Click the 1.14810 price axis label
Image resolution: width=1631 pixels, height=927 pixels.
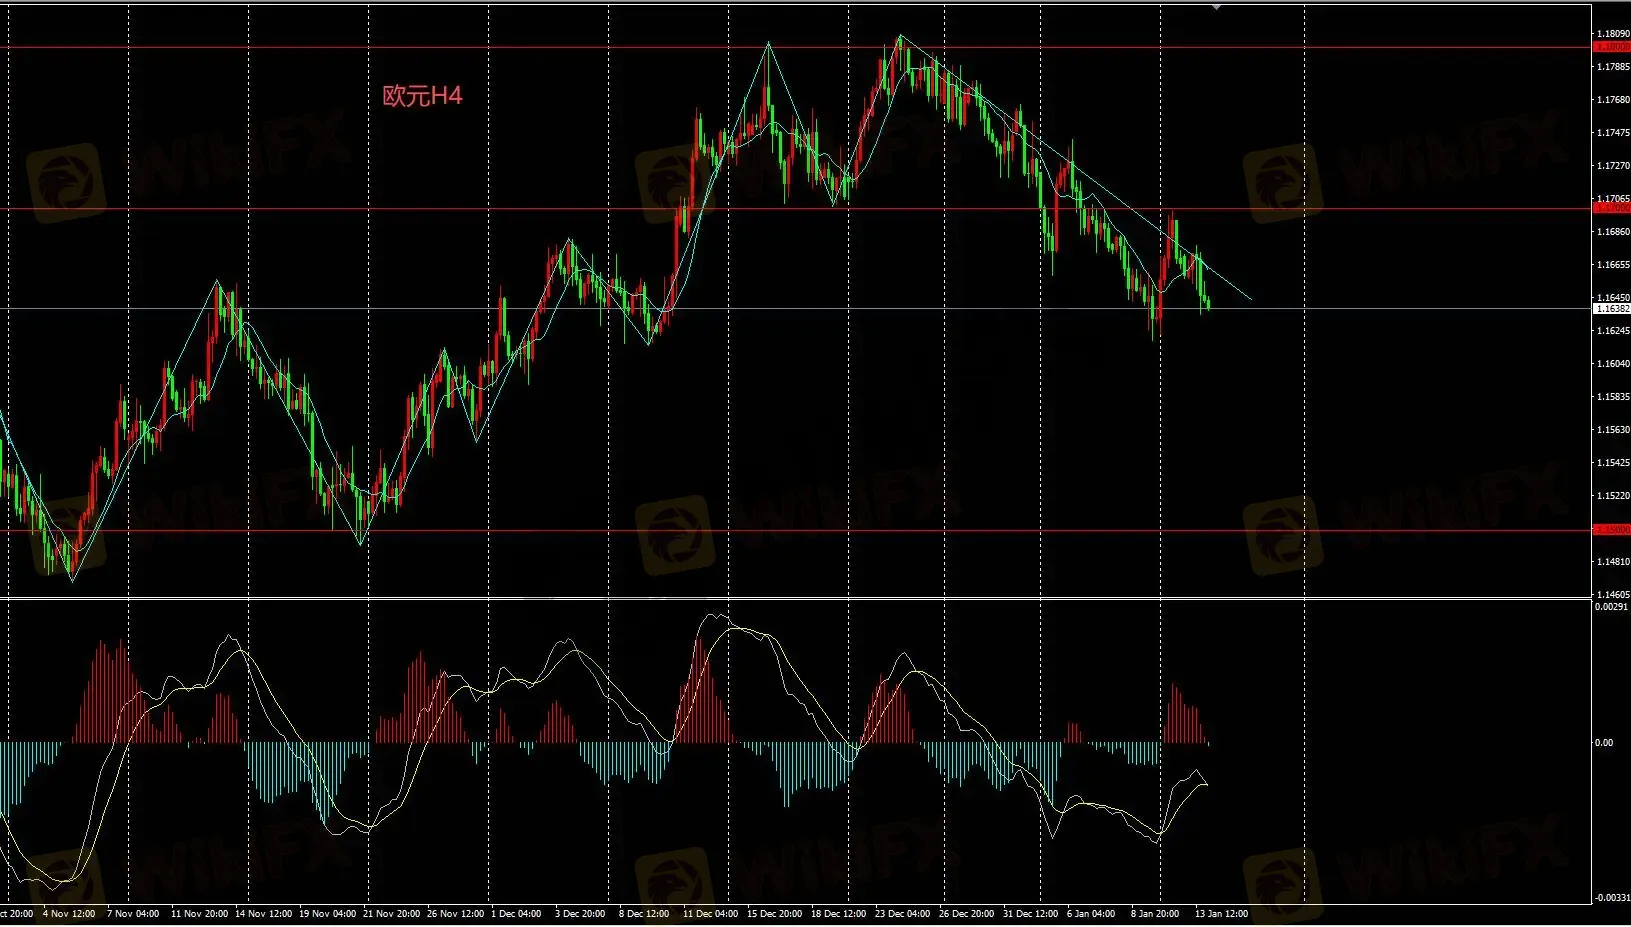pyautogui.click(x=1613, y=562)
